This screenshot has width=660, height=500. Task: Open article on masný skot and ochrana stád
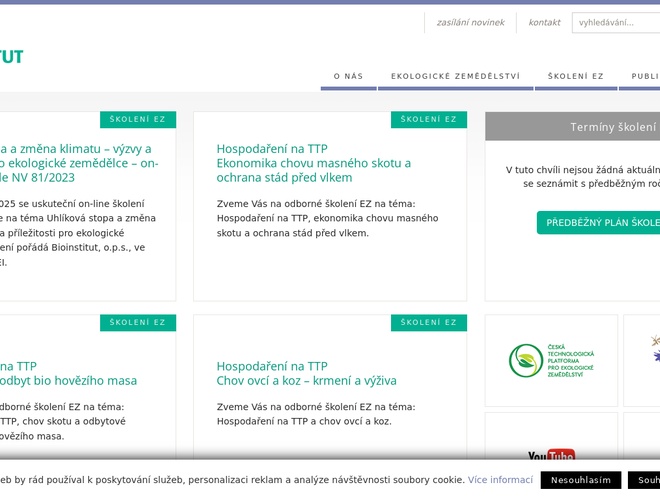(313, 163)
